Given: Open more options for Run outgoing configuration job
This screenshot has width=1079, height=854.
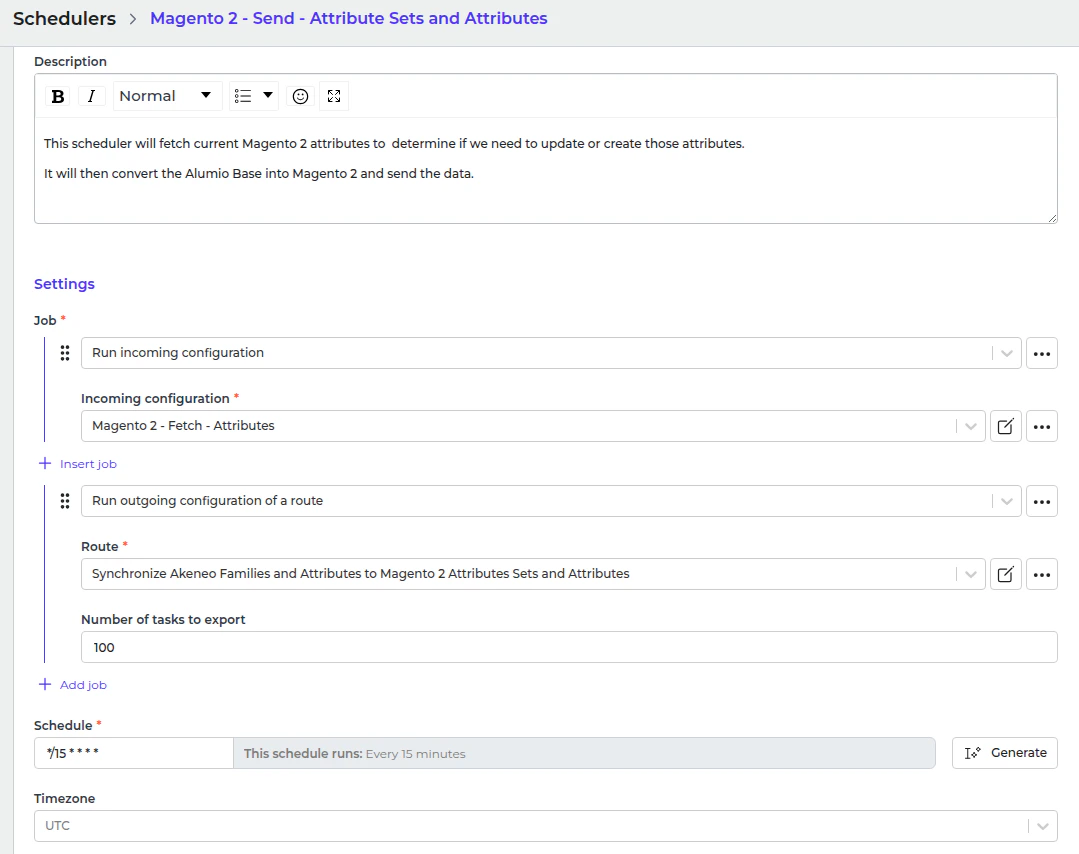Looking at the screenshot, I should click(1042, 501).
